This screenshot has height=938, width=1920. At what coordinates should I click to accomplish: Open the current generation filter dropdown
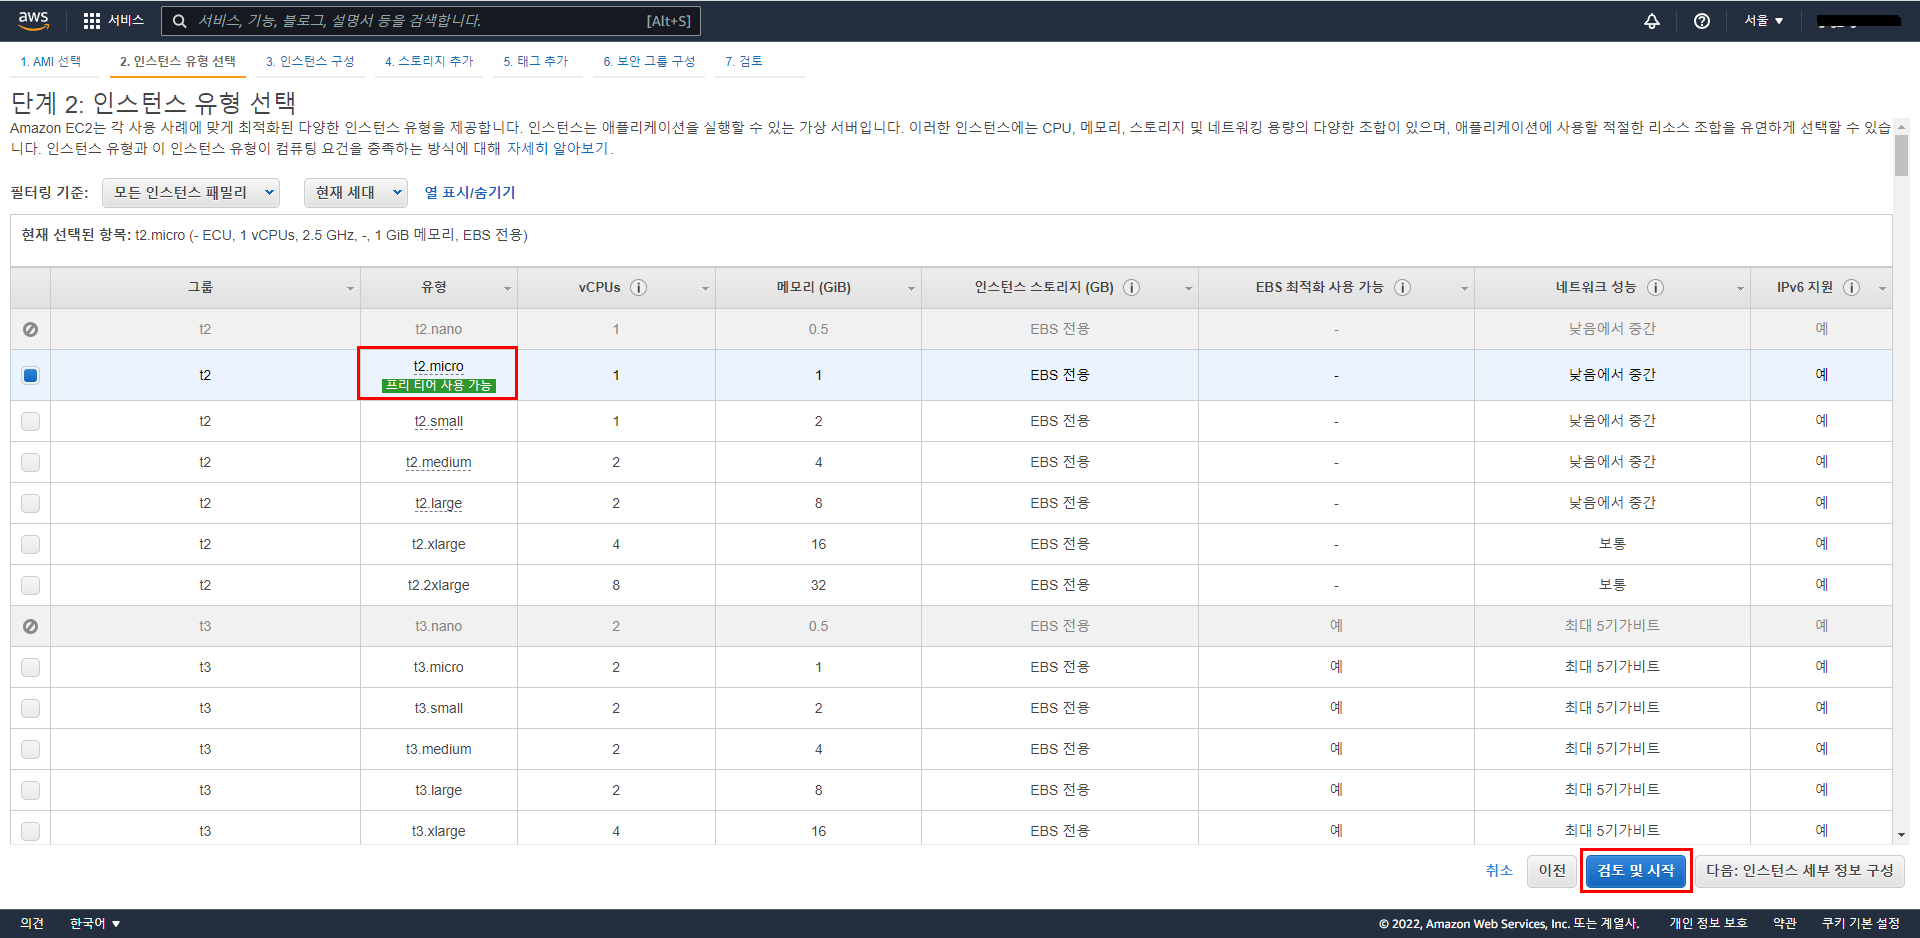point(356,192)
